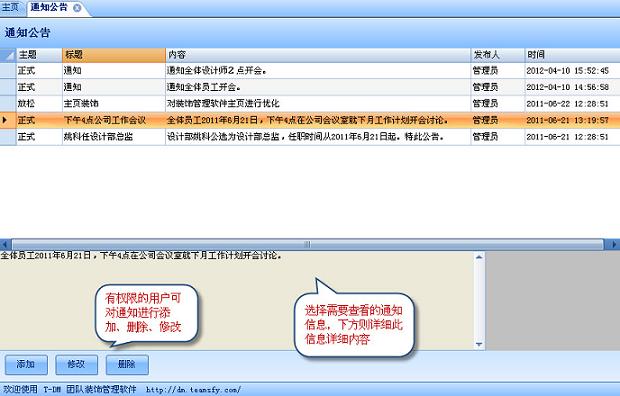620x396 pixels.
Task: Click row header of first 通知 row
Action: [x=8, y=70]
